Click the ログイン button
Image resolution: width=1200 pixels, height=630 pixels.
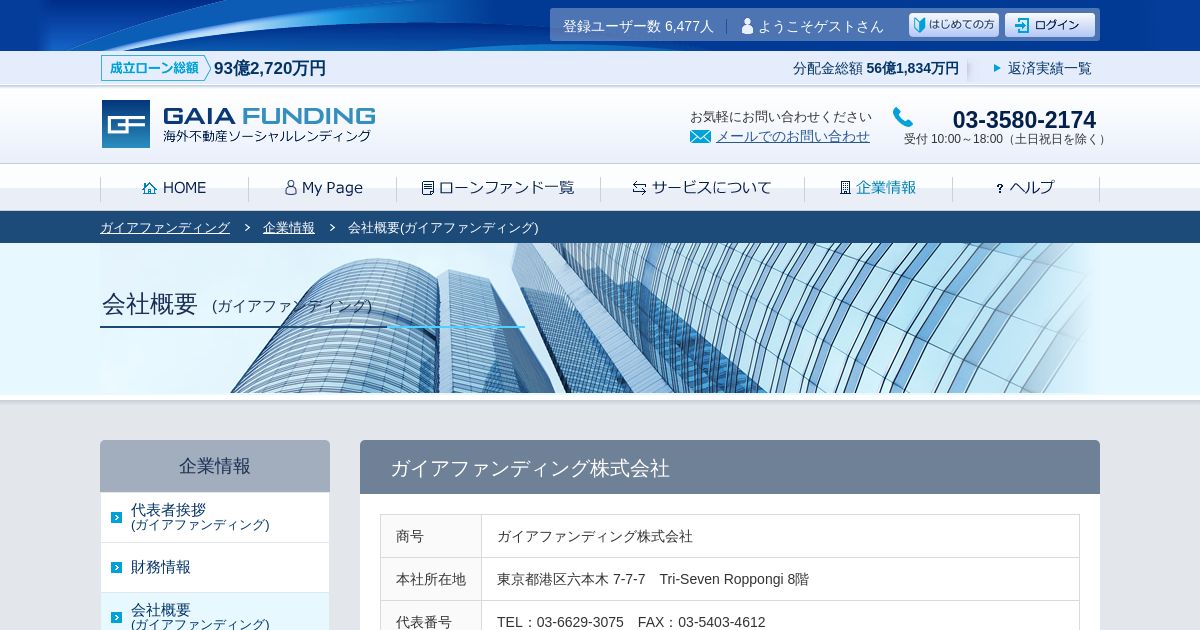tap(1050, 25)
